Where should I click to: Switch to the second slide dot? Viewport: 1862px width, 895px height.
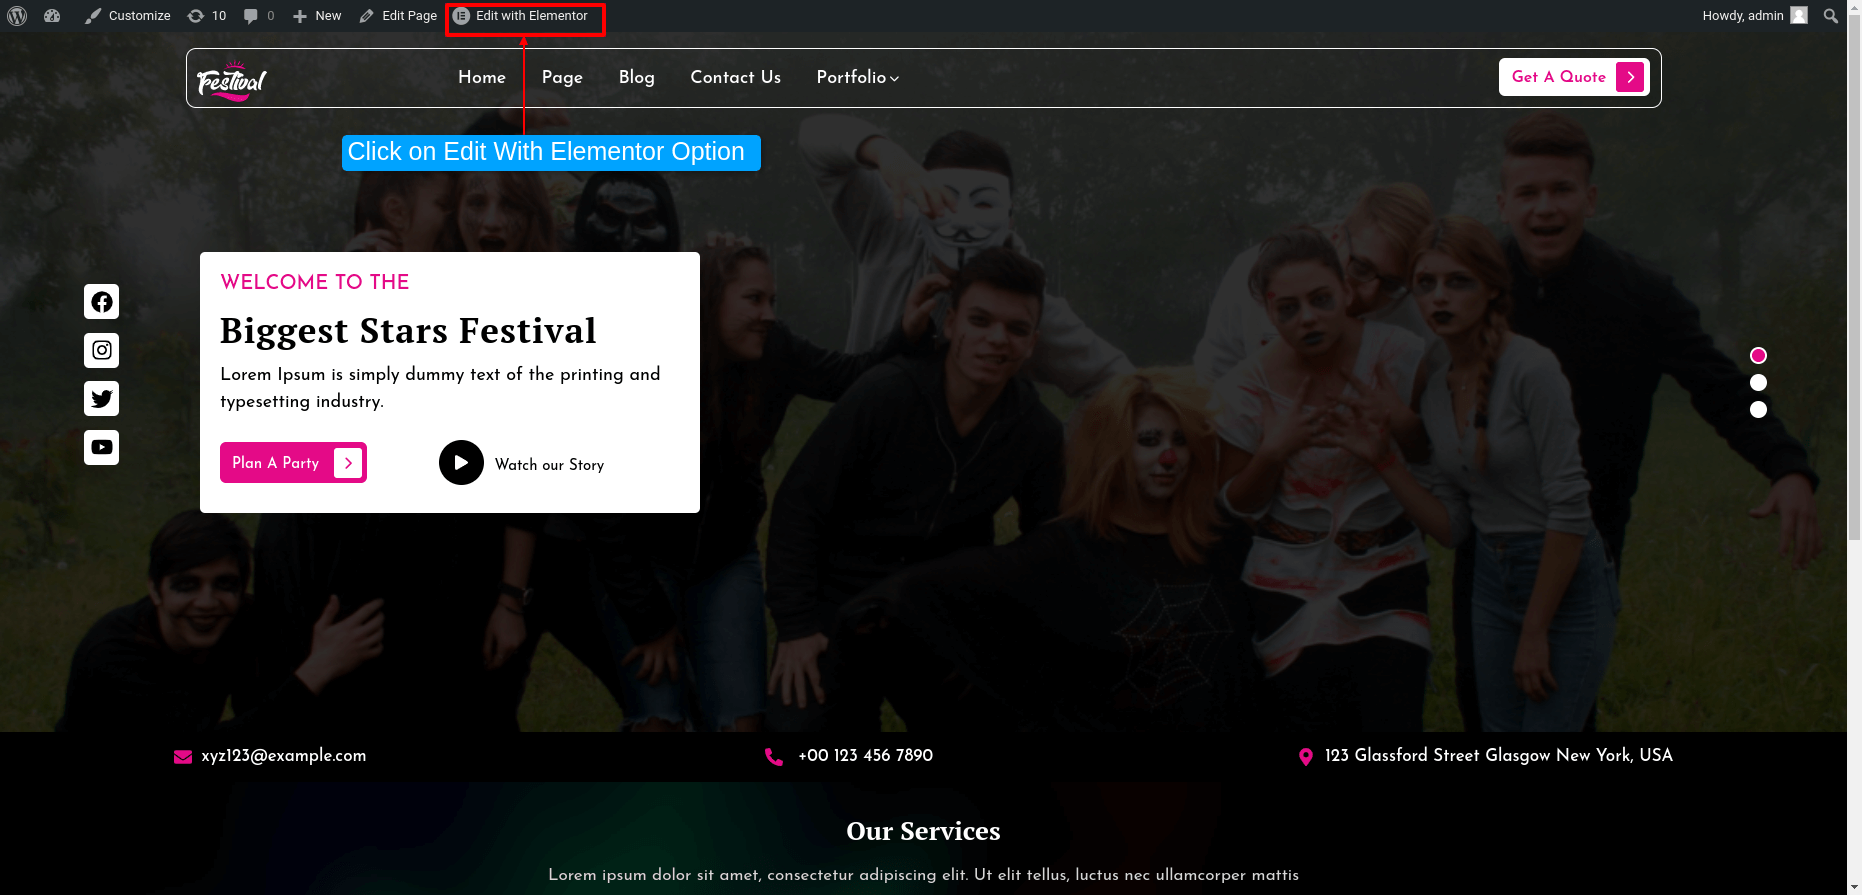pos(1758,383)
